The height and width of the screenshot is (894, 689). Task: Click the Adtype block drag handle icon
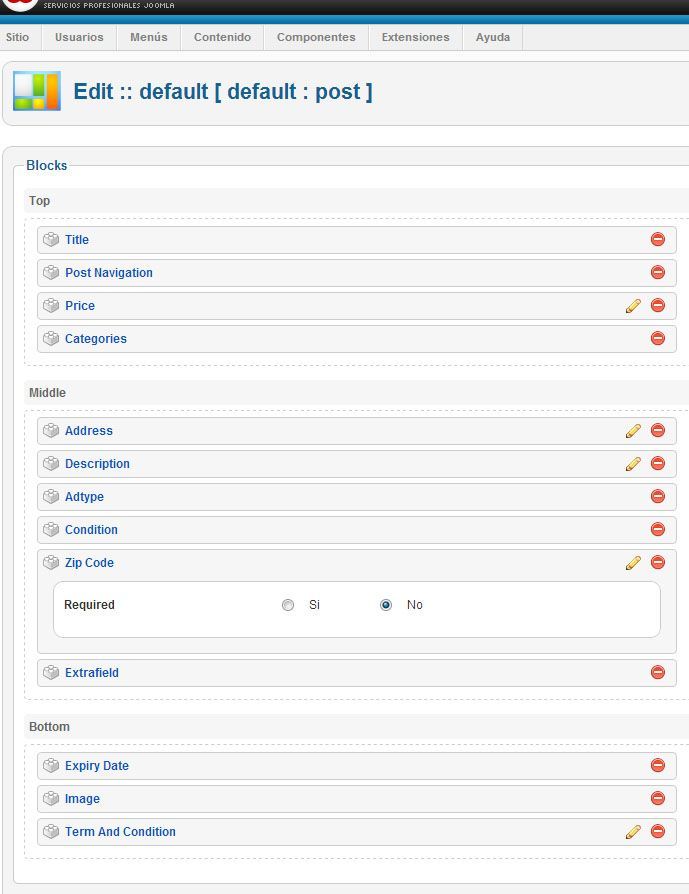coord(51,497)
